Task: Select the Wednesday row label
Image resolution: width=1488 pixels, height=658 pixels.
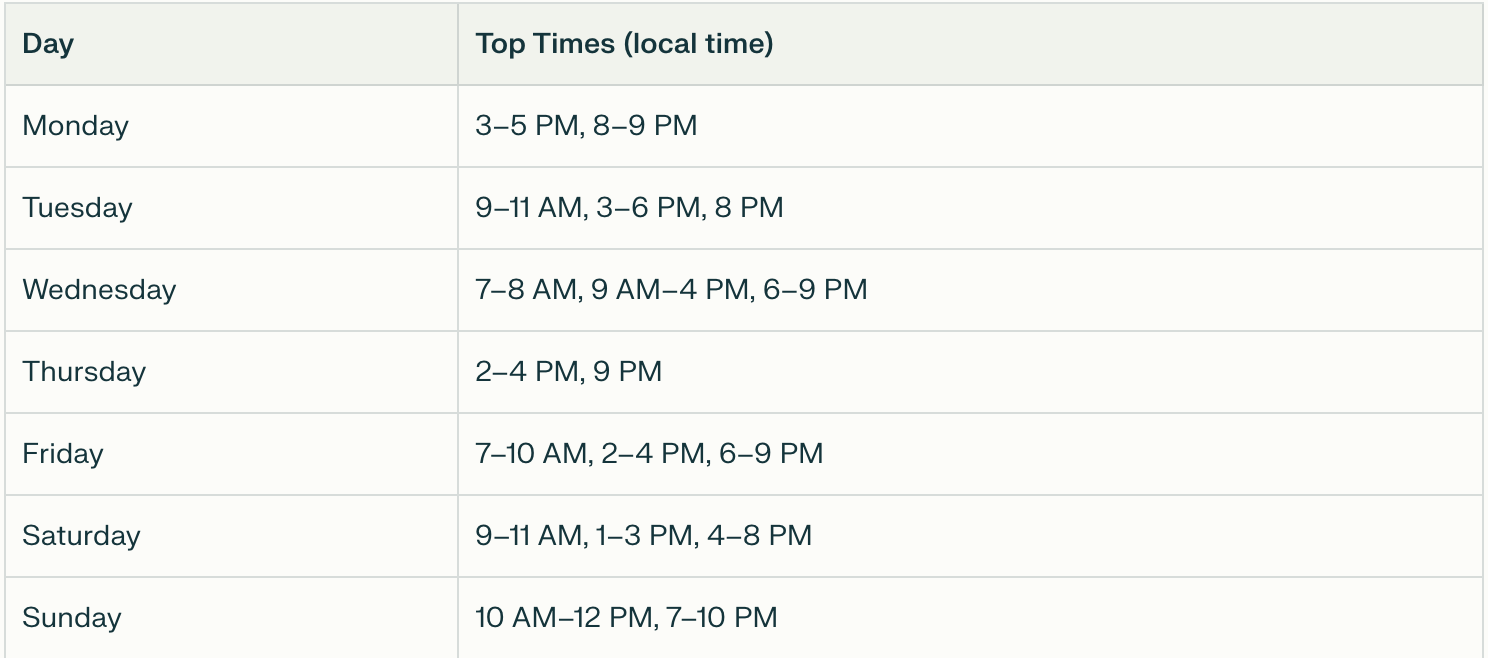Action: [99, 290]
